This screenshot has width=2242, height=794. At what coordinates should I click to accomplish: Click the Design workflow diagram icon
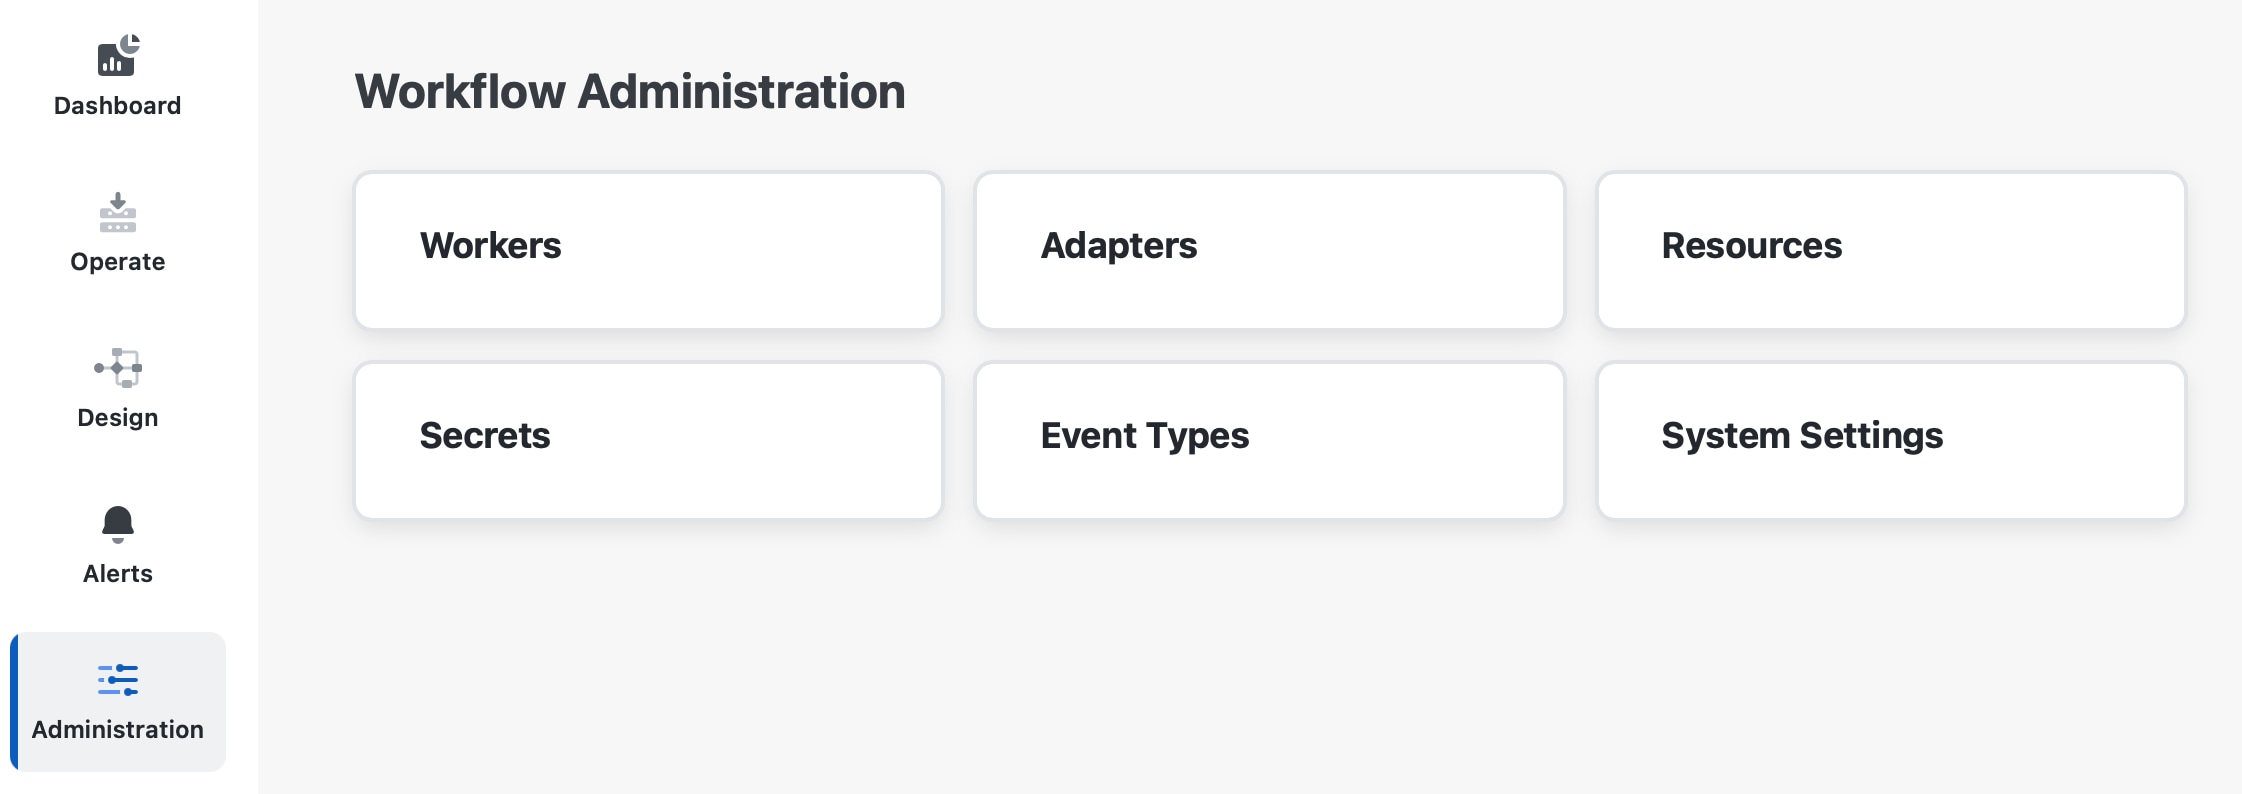point(118,368)
